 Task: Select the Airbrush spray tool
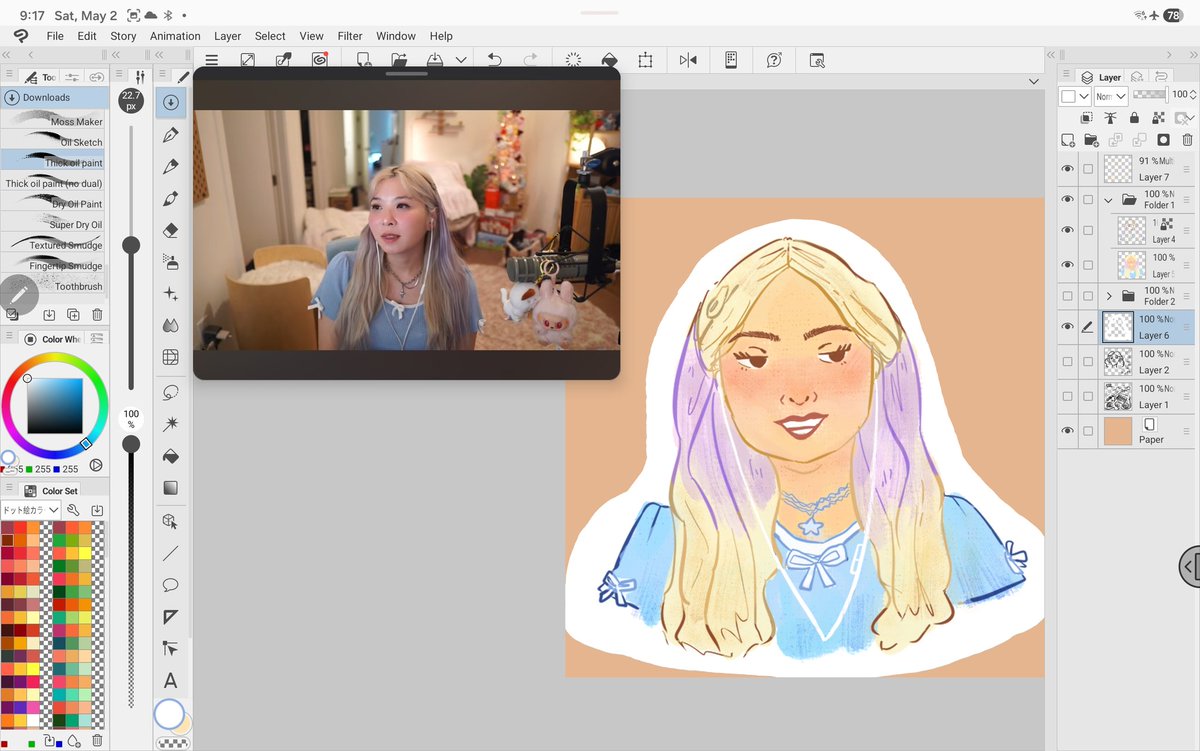(170, 262)
